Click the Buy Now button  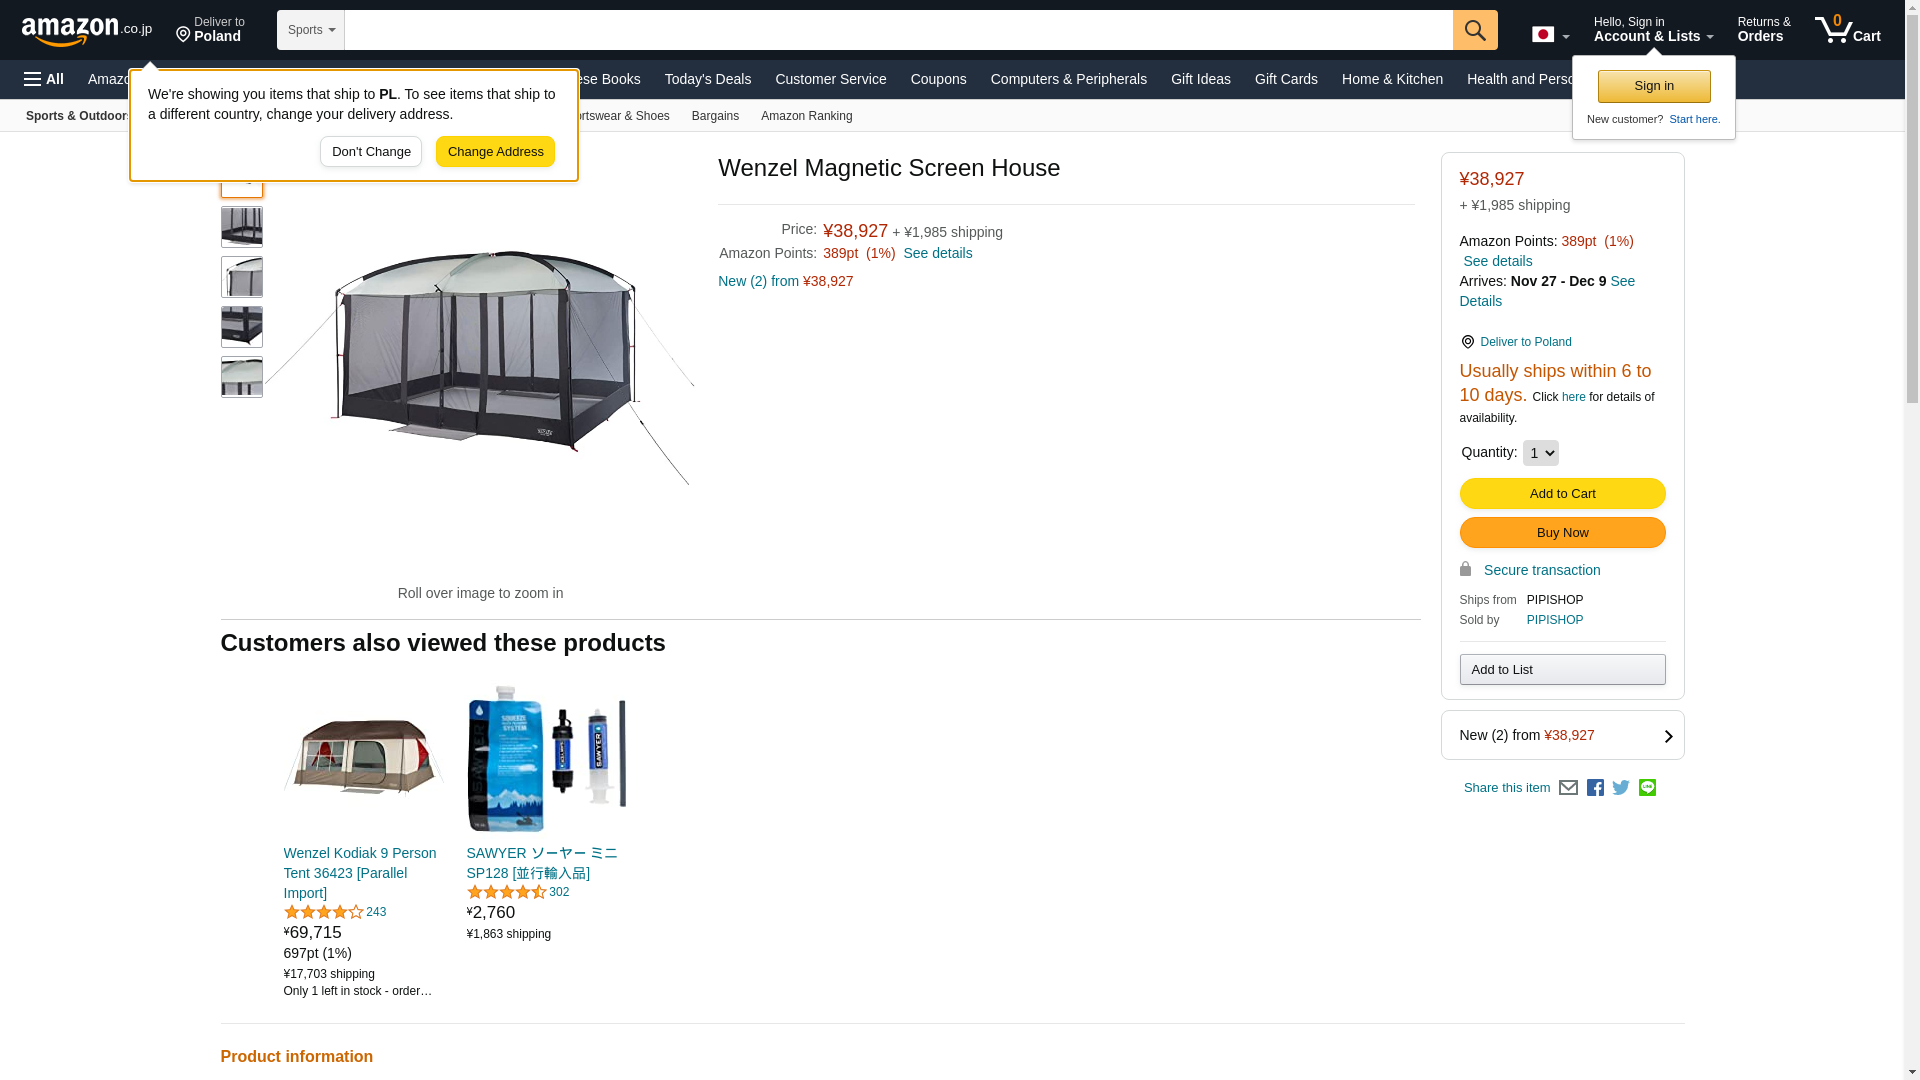pyautogui.click(x=1562, y=532)
